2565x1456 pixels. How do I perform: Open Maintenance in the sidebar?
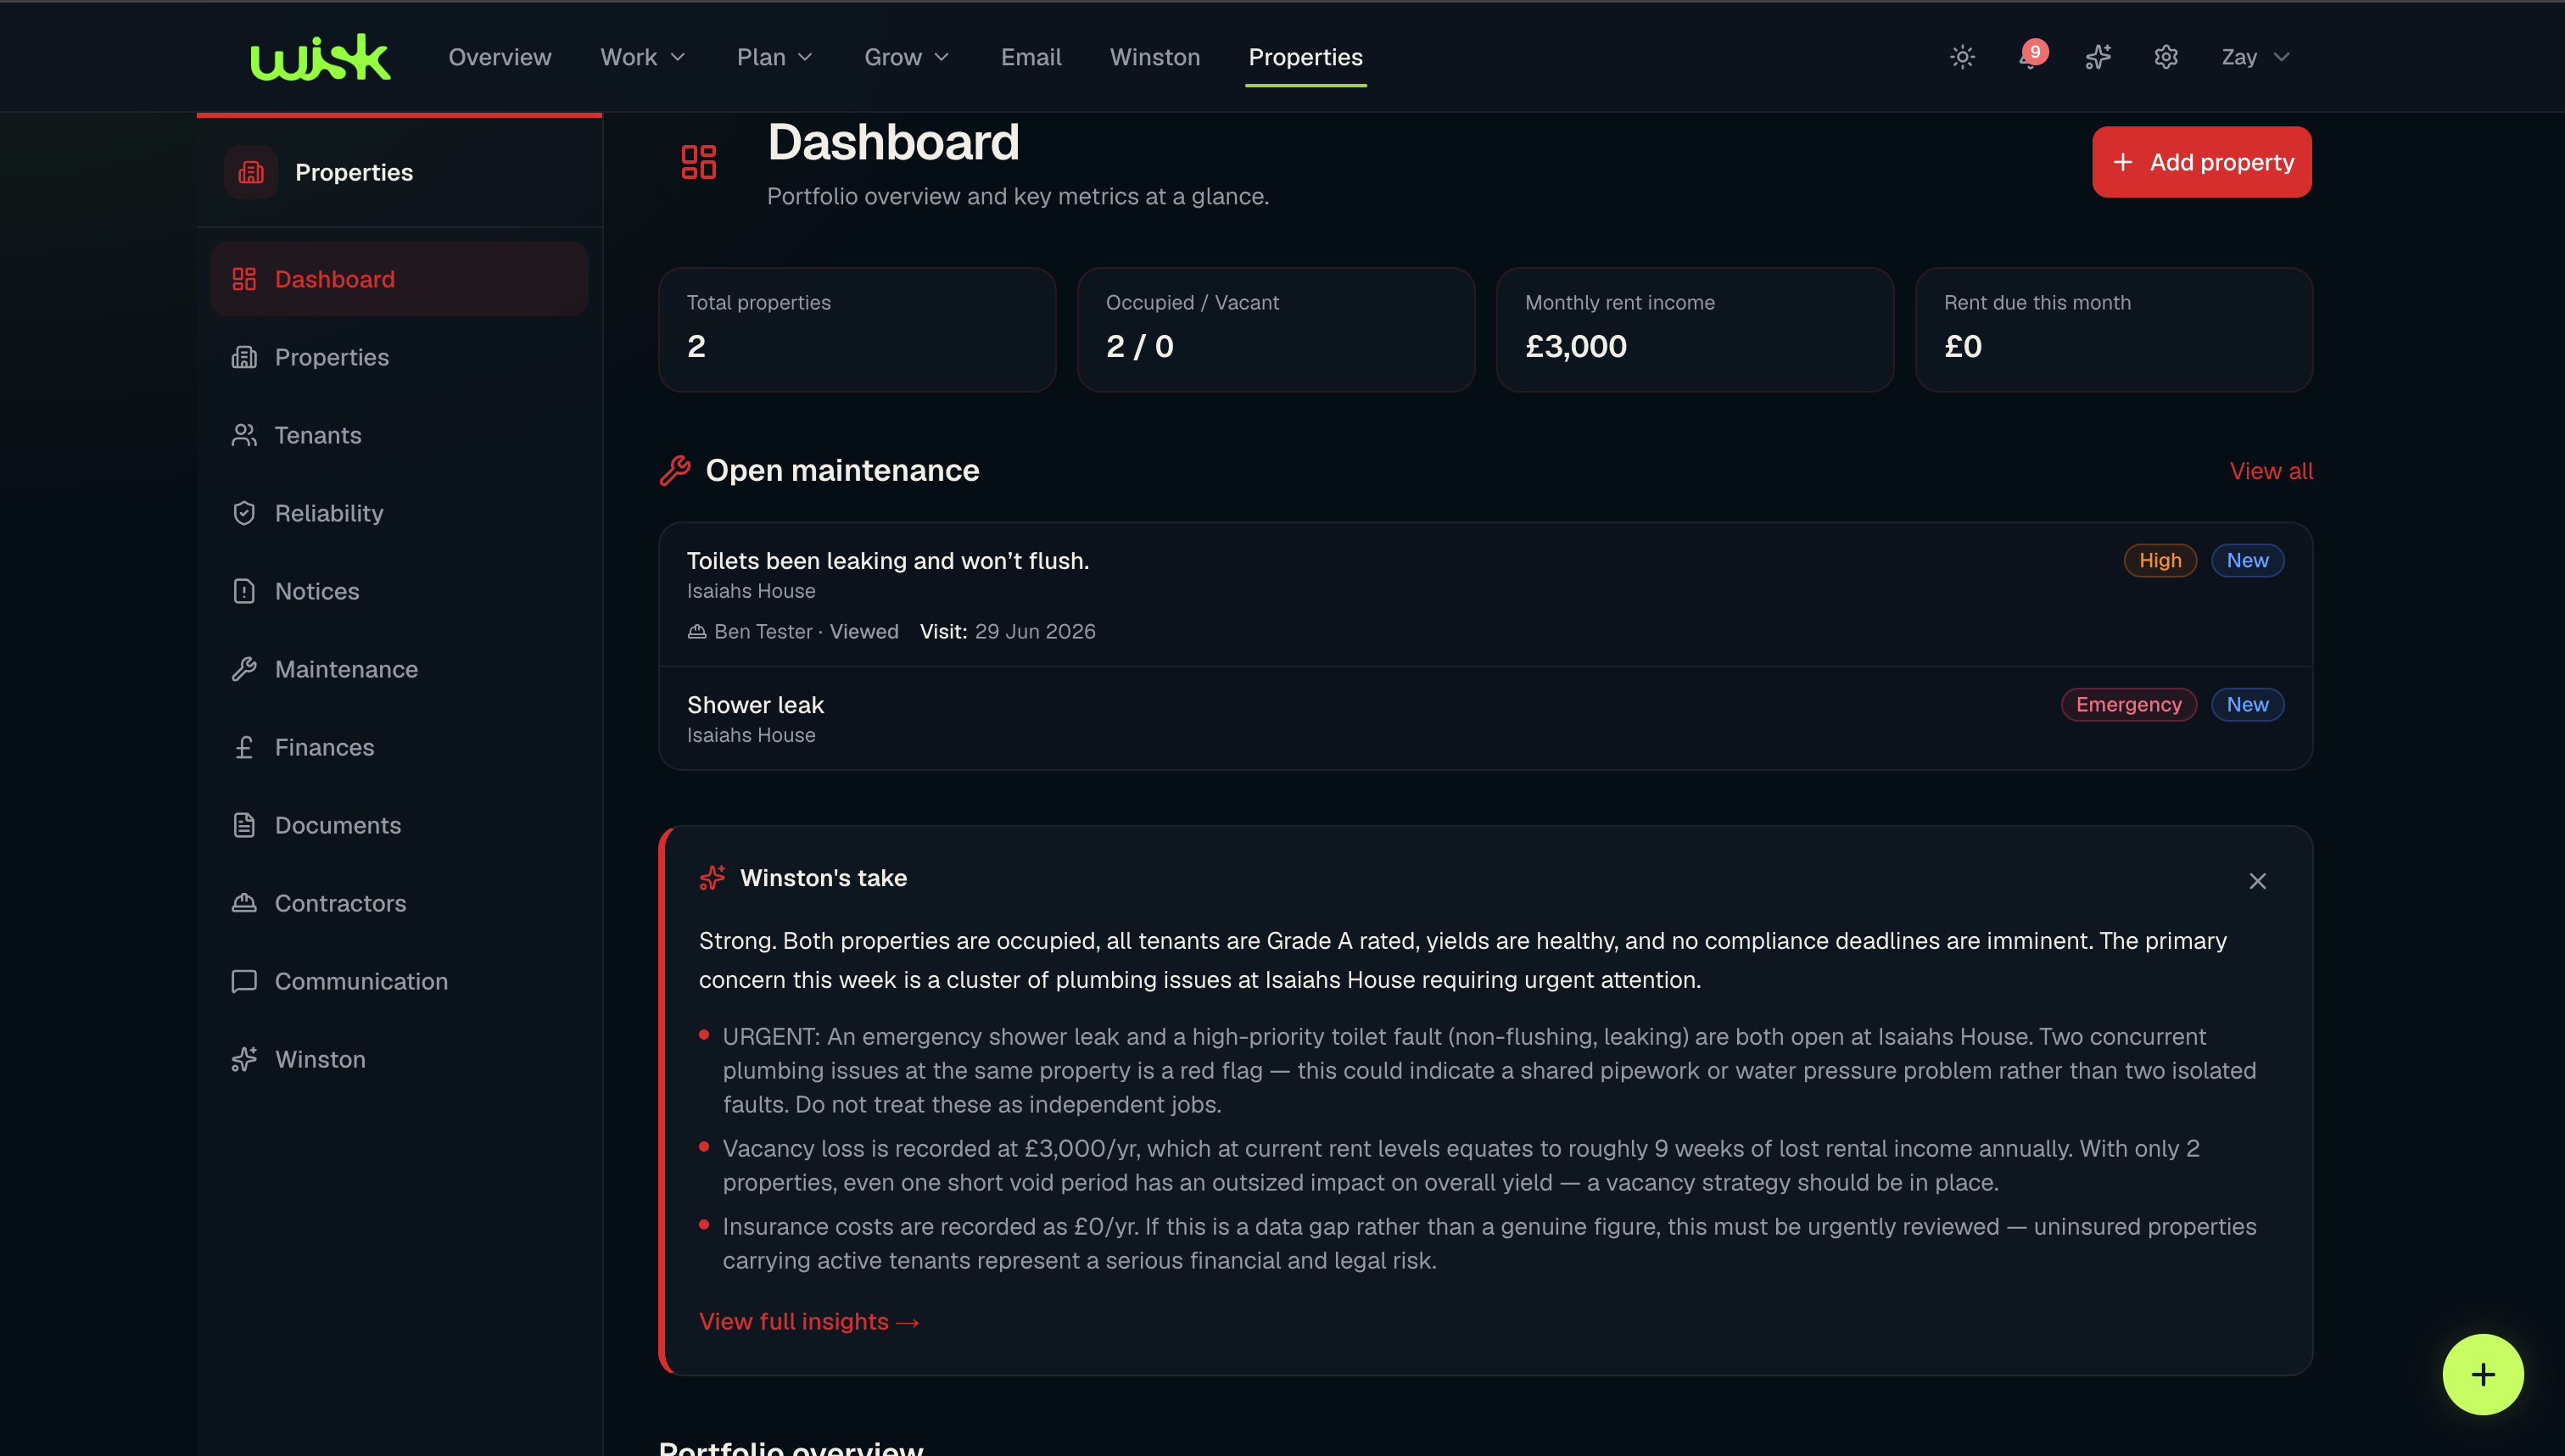(399, 669)
